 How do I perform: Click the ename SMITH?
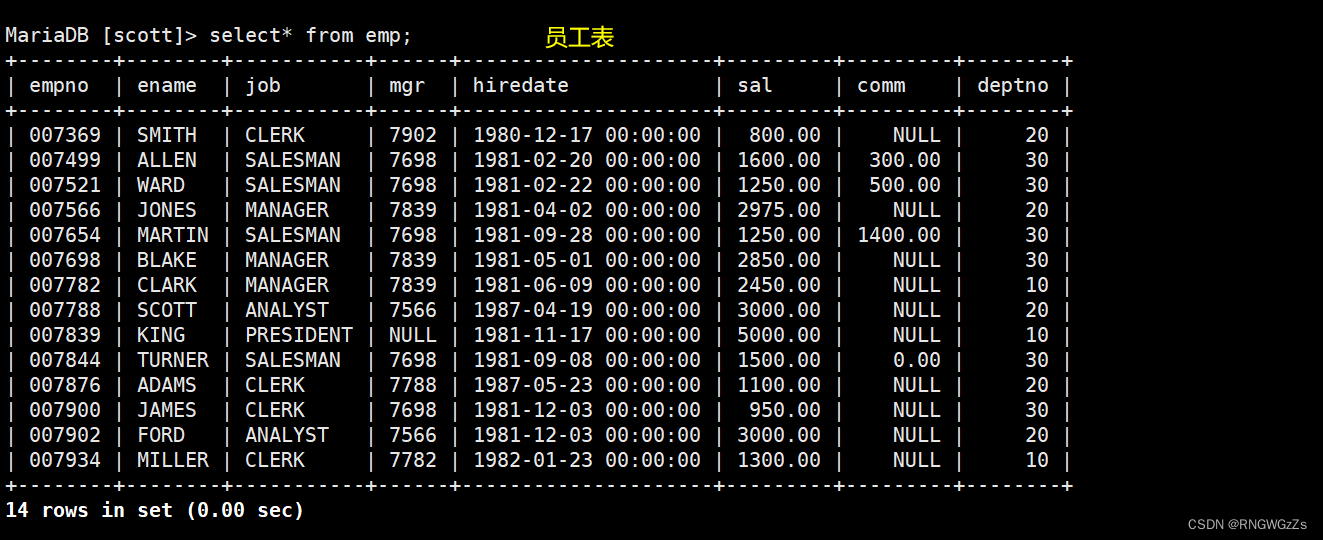coord(167,135)
